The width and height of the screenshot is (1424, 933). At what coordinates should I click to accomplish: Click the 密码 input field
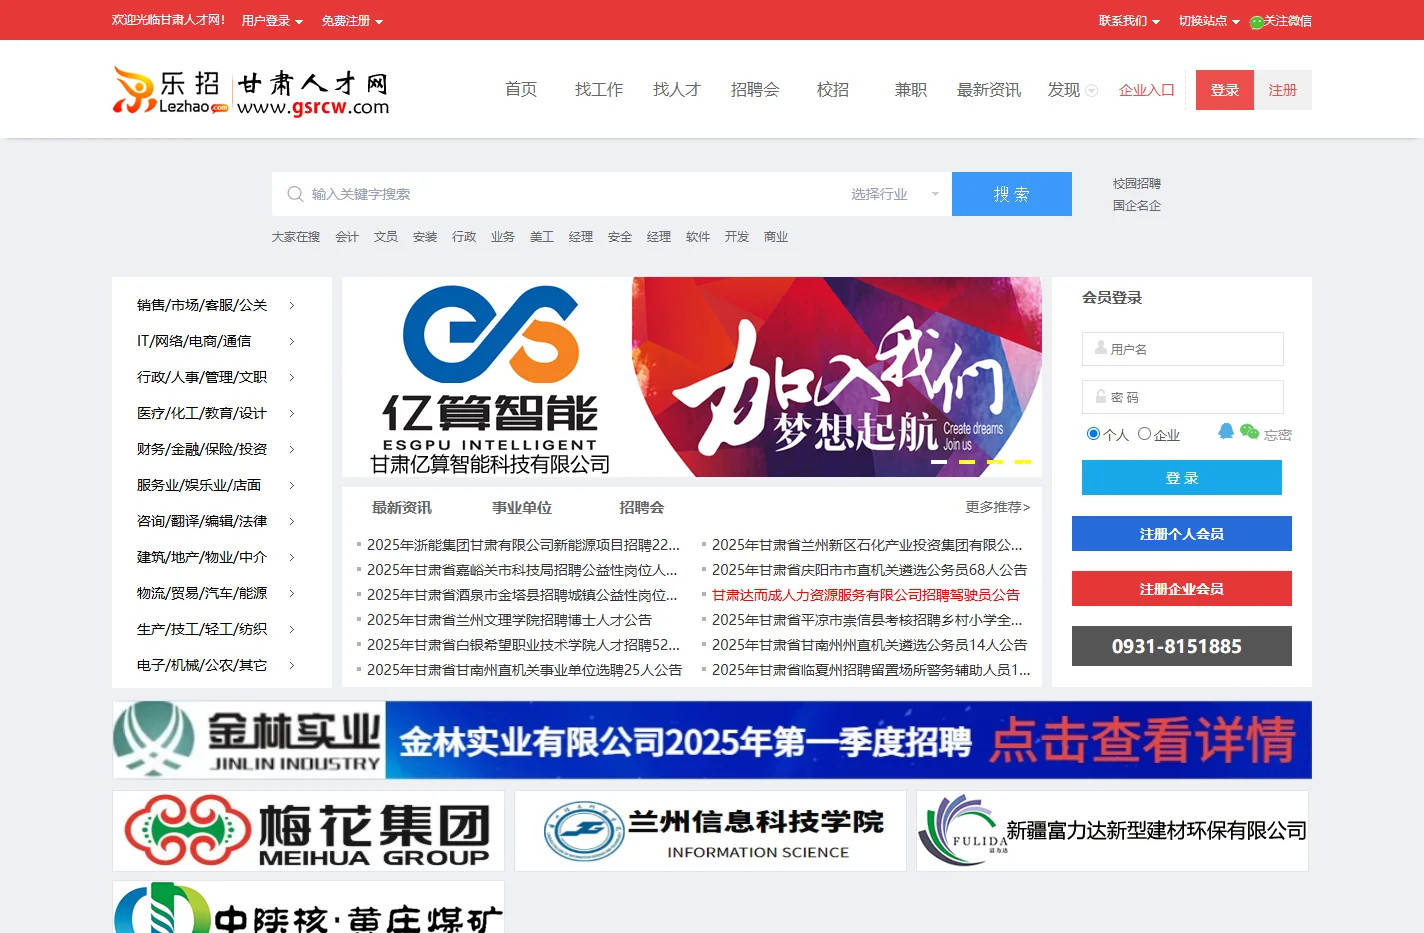coord(1183,397)
